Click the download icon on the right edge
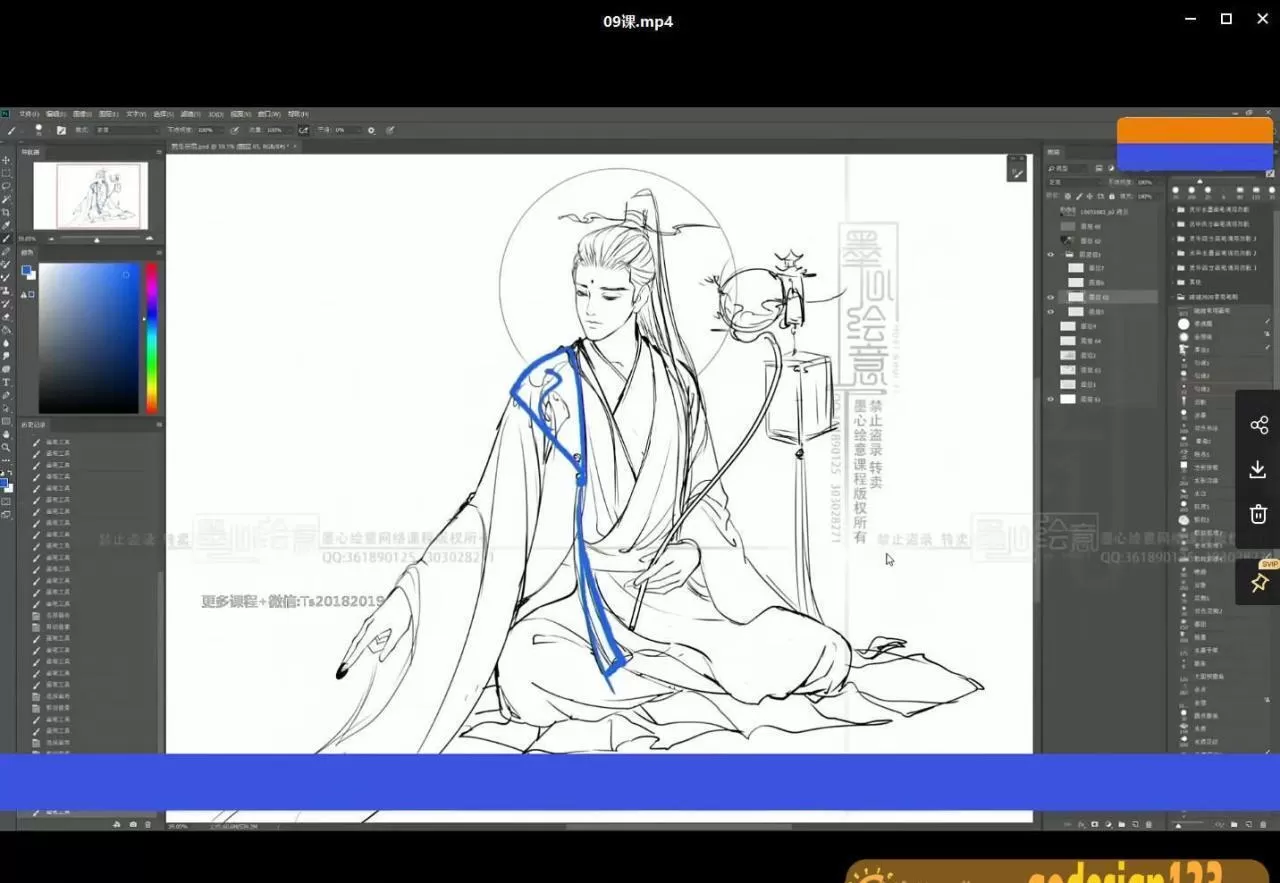The height and width of the screenshot is (883, 1280). click(x=1258, y=469)
